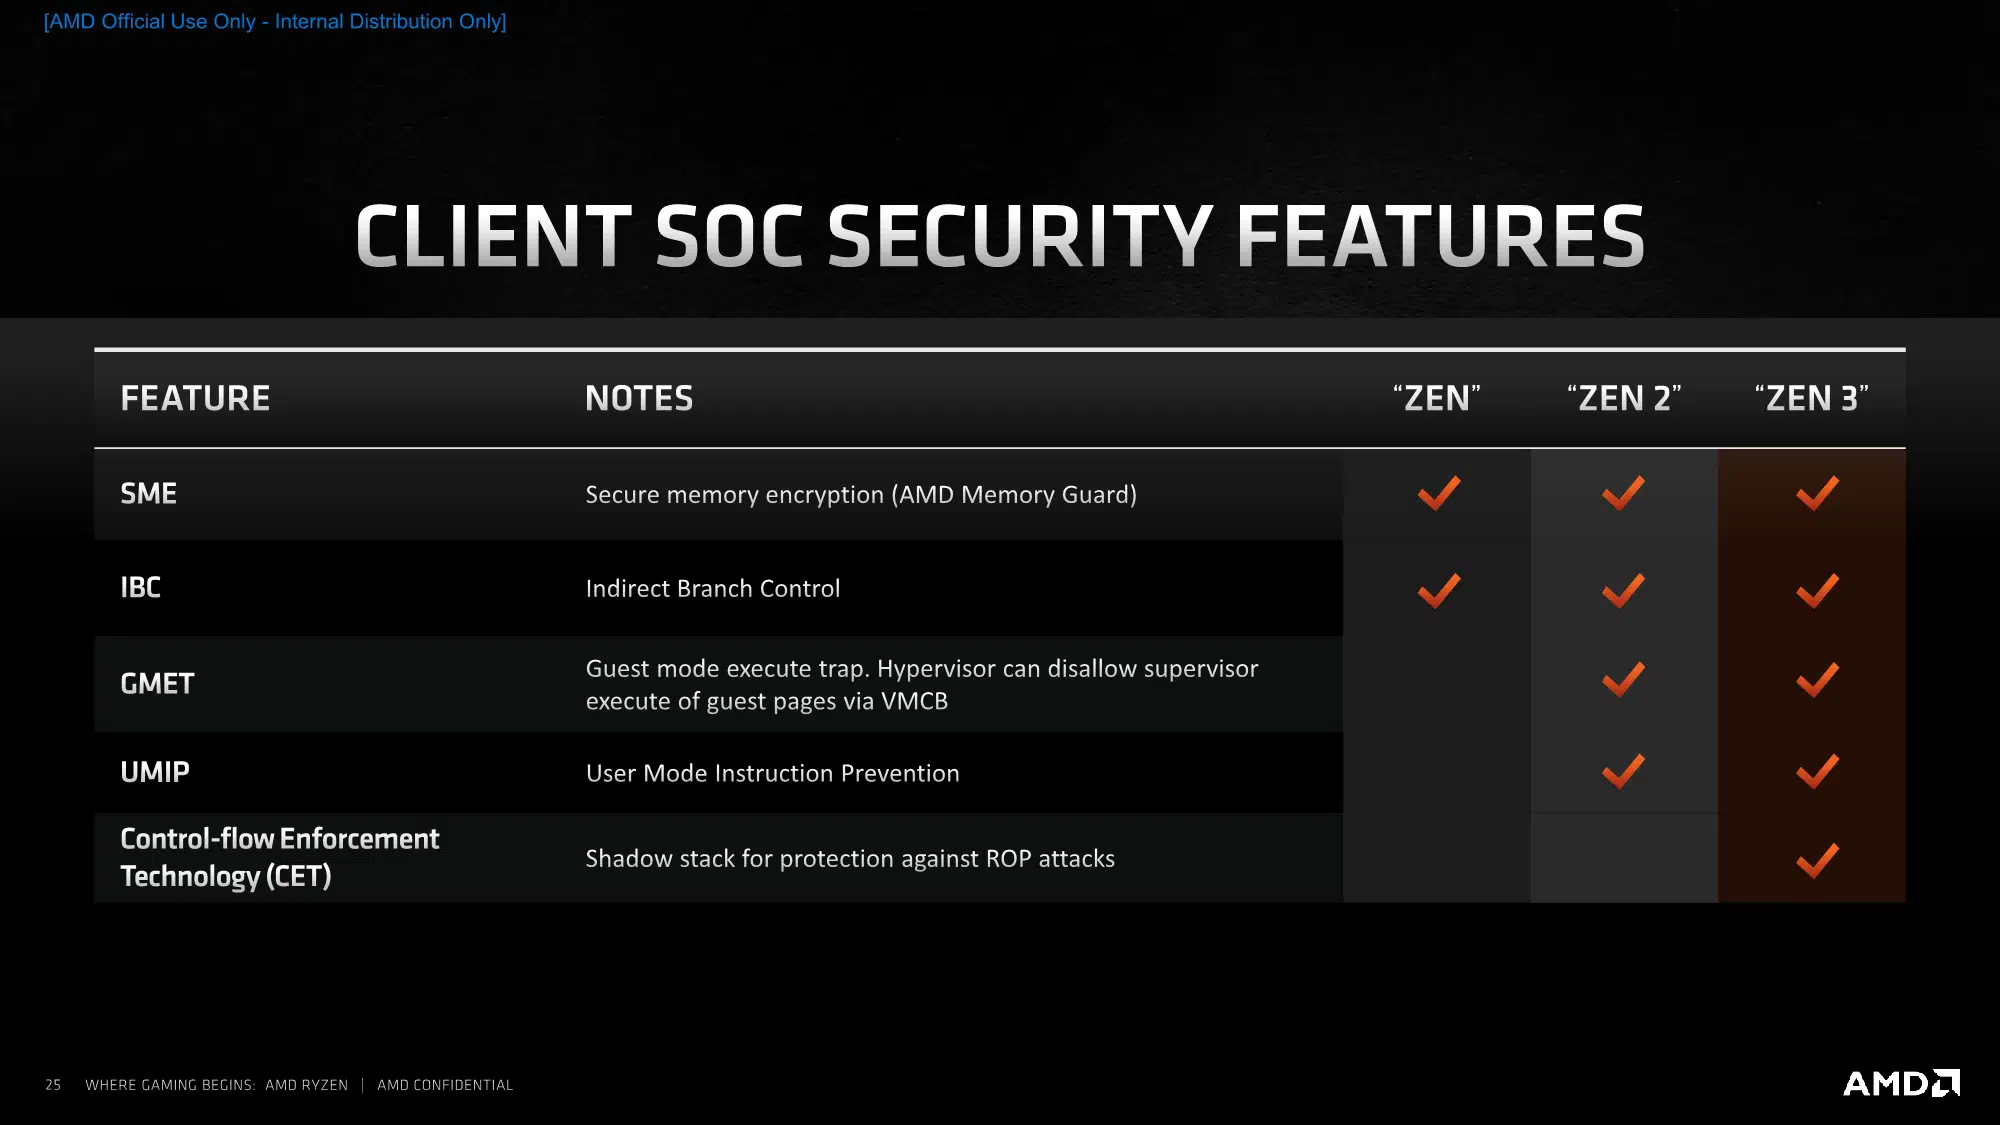Click the SME checkmark under Zen 2 column

pos(1623,493)
